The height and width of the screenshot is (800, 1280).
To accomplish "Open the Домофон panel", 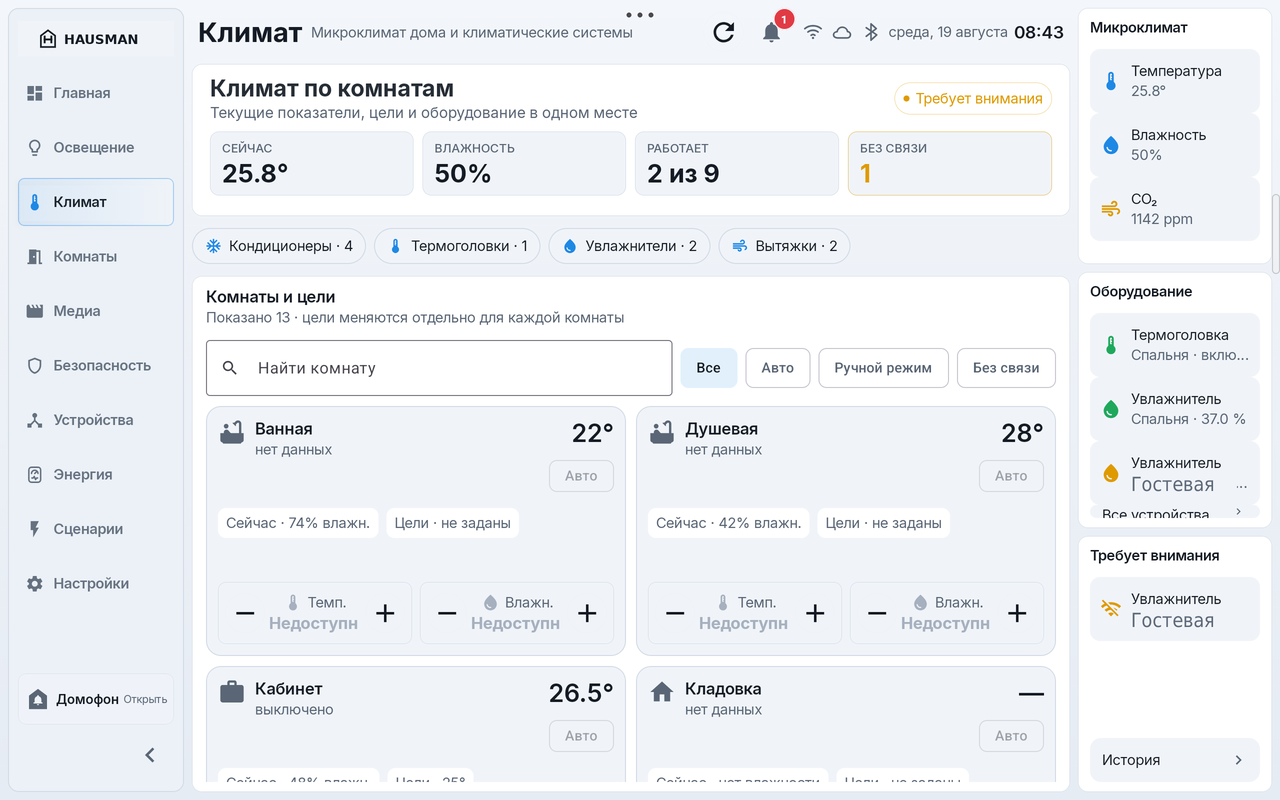I will pyautogui.click(x=96, y=699).
